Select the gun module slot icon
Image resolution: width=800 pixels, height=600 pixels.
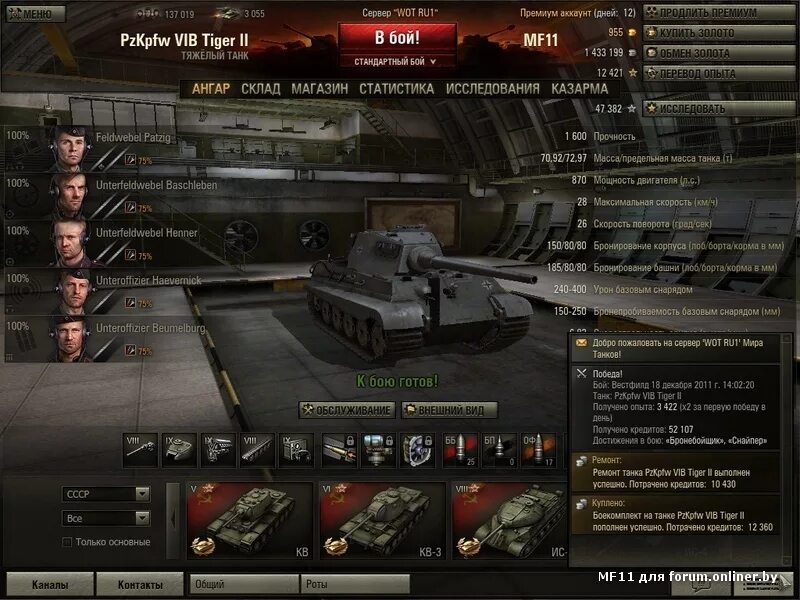tap(140, 450)
